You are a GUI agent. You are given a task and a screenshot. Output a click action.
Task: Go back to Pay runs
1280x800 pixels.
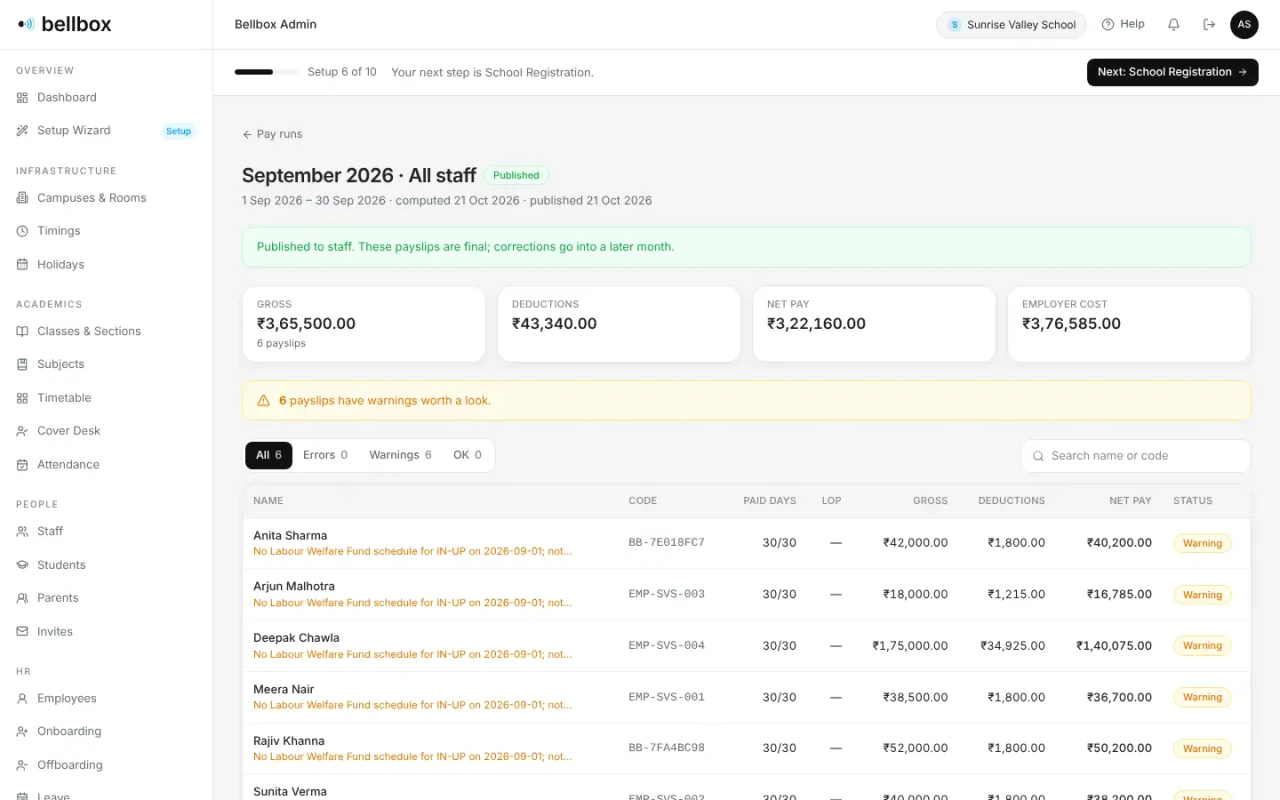(x=272, y=134)
